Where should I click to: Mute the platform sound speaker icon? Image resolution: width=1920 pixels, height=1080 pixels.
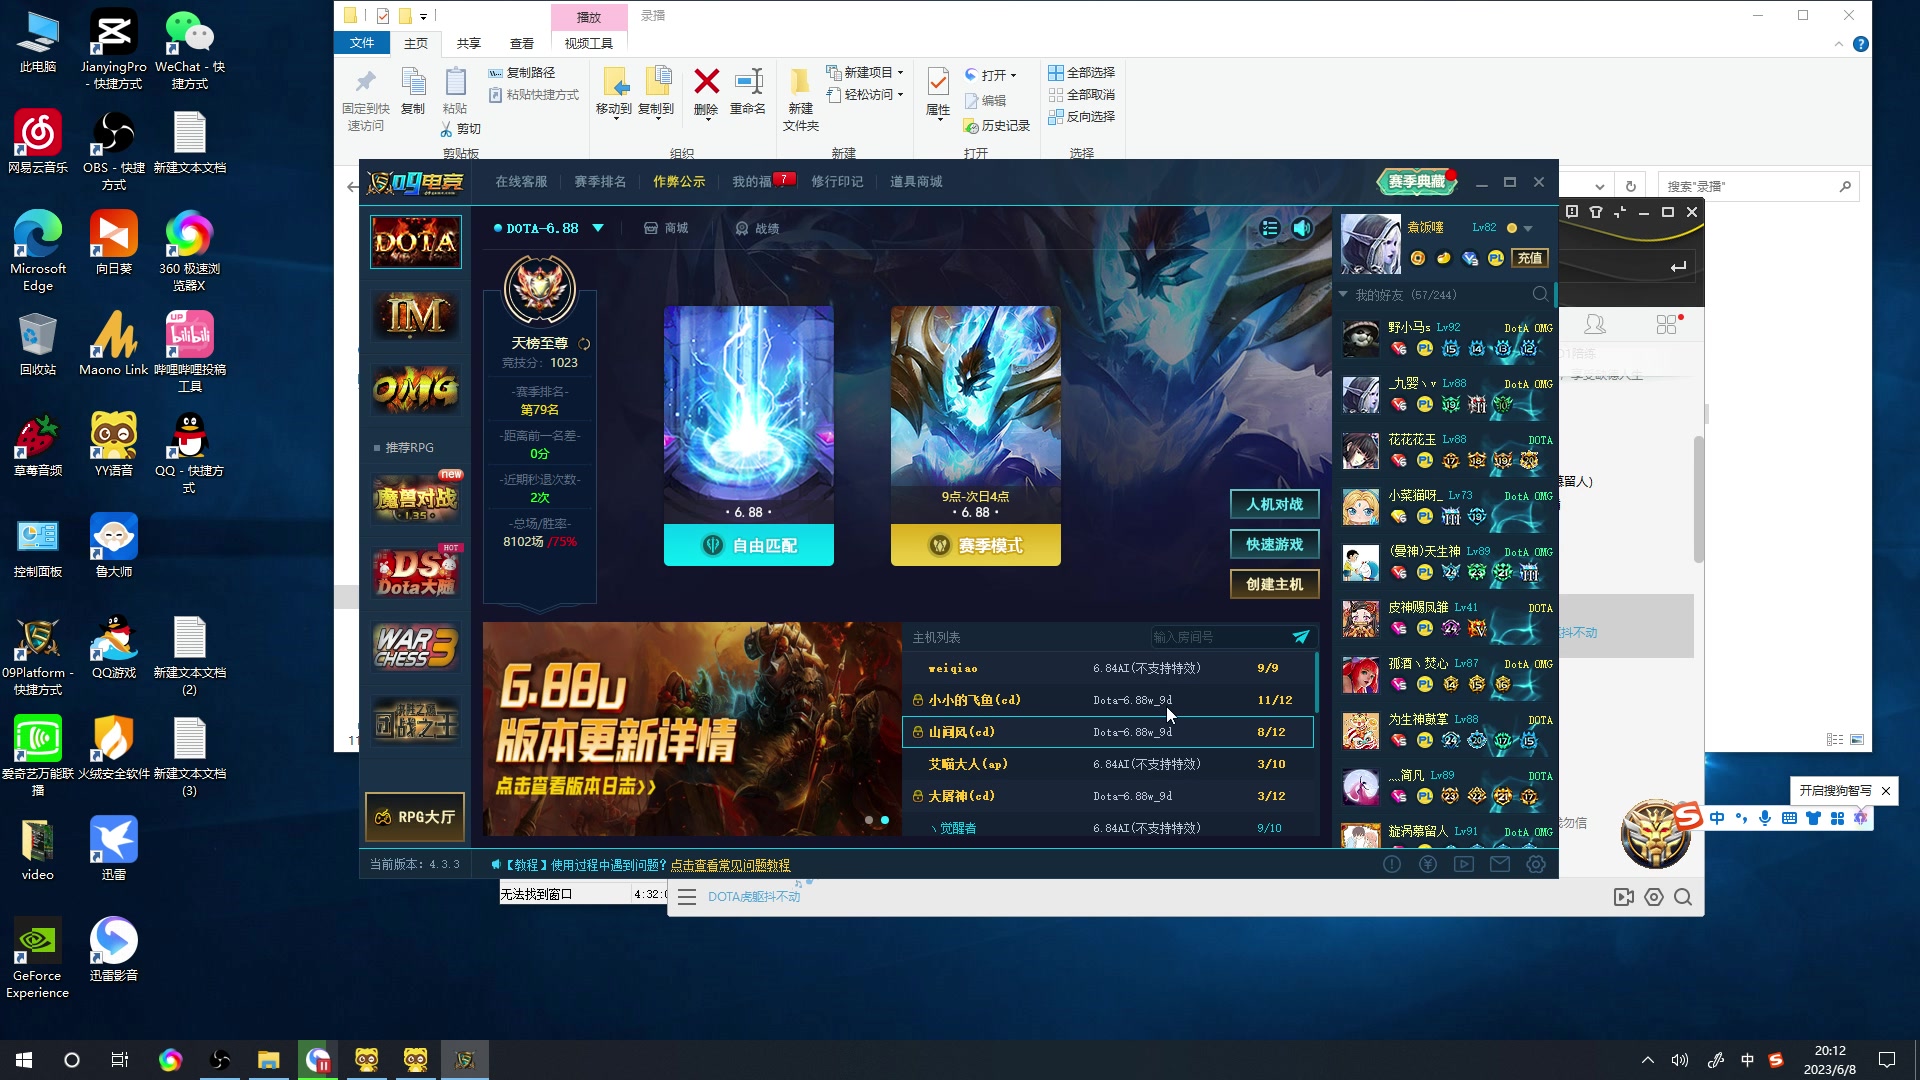tap(1302, 228)
